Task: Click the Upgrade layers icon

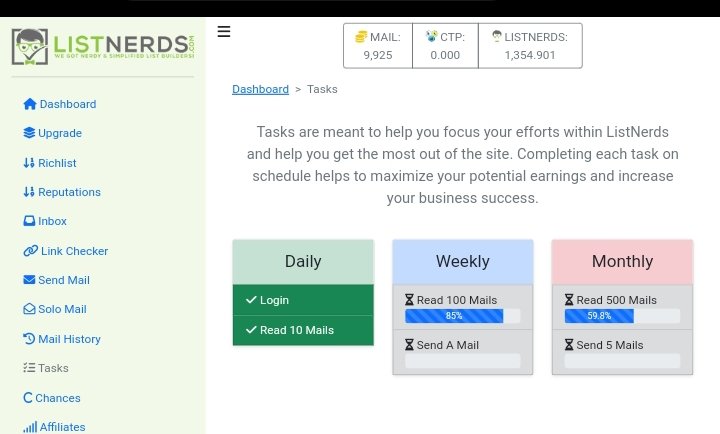Action: (29, 133)
